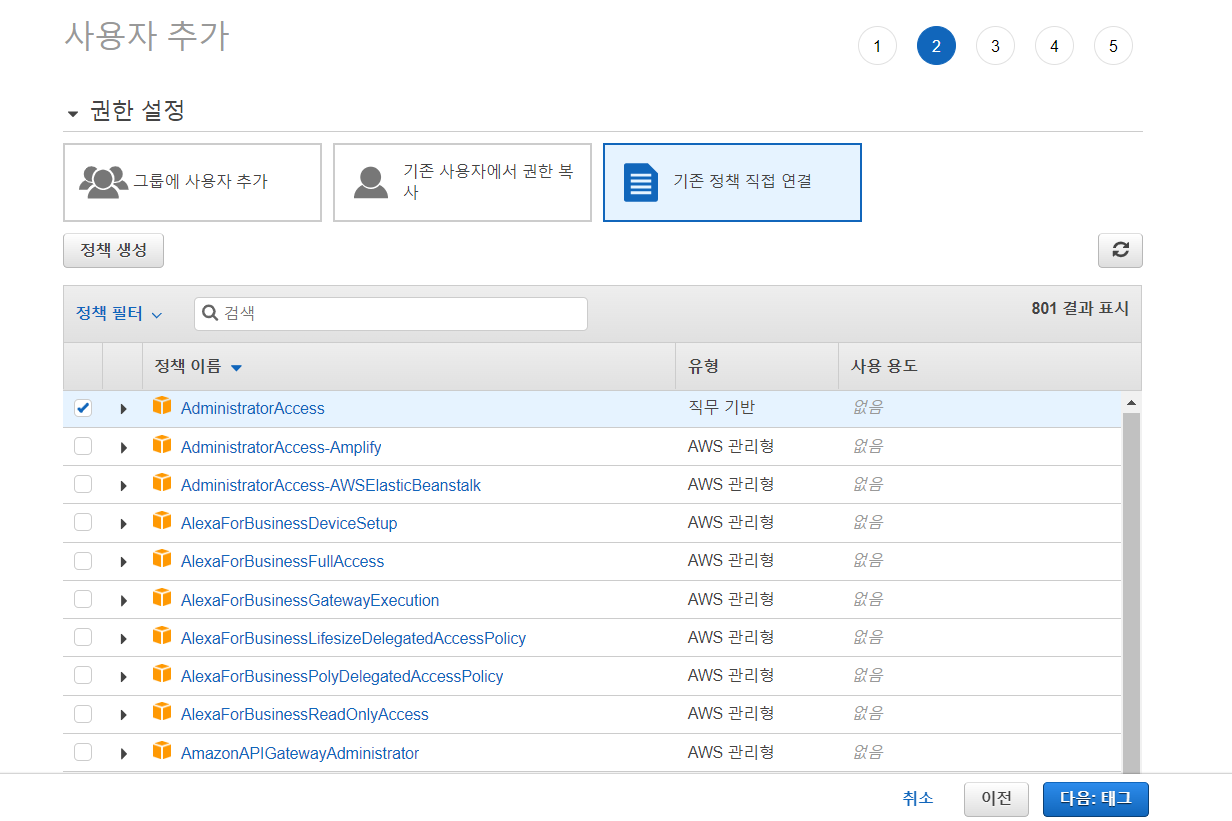Click the scrollbar up arrow
The image size is (1232, 821).
1131,402
